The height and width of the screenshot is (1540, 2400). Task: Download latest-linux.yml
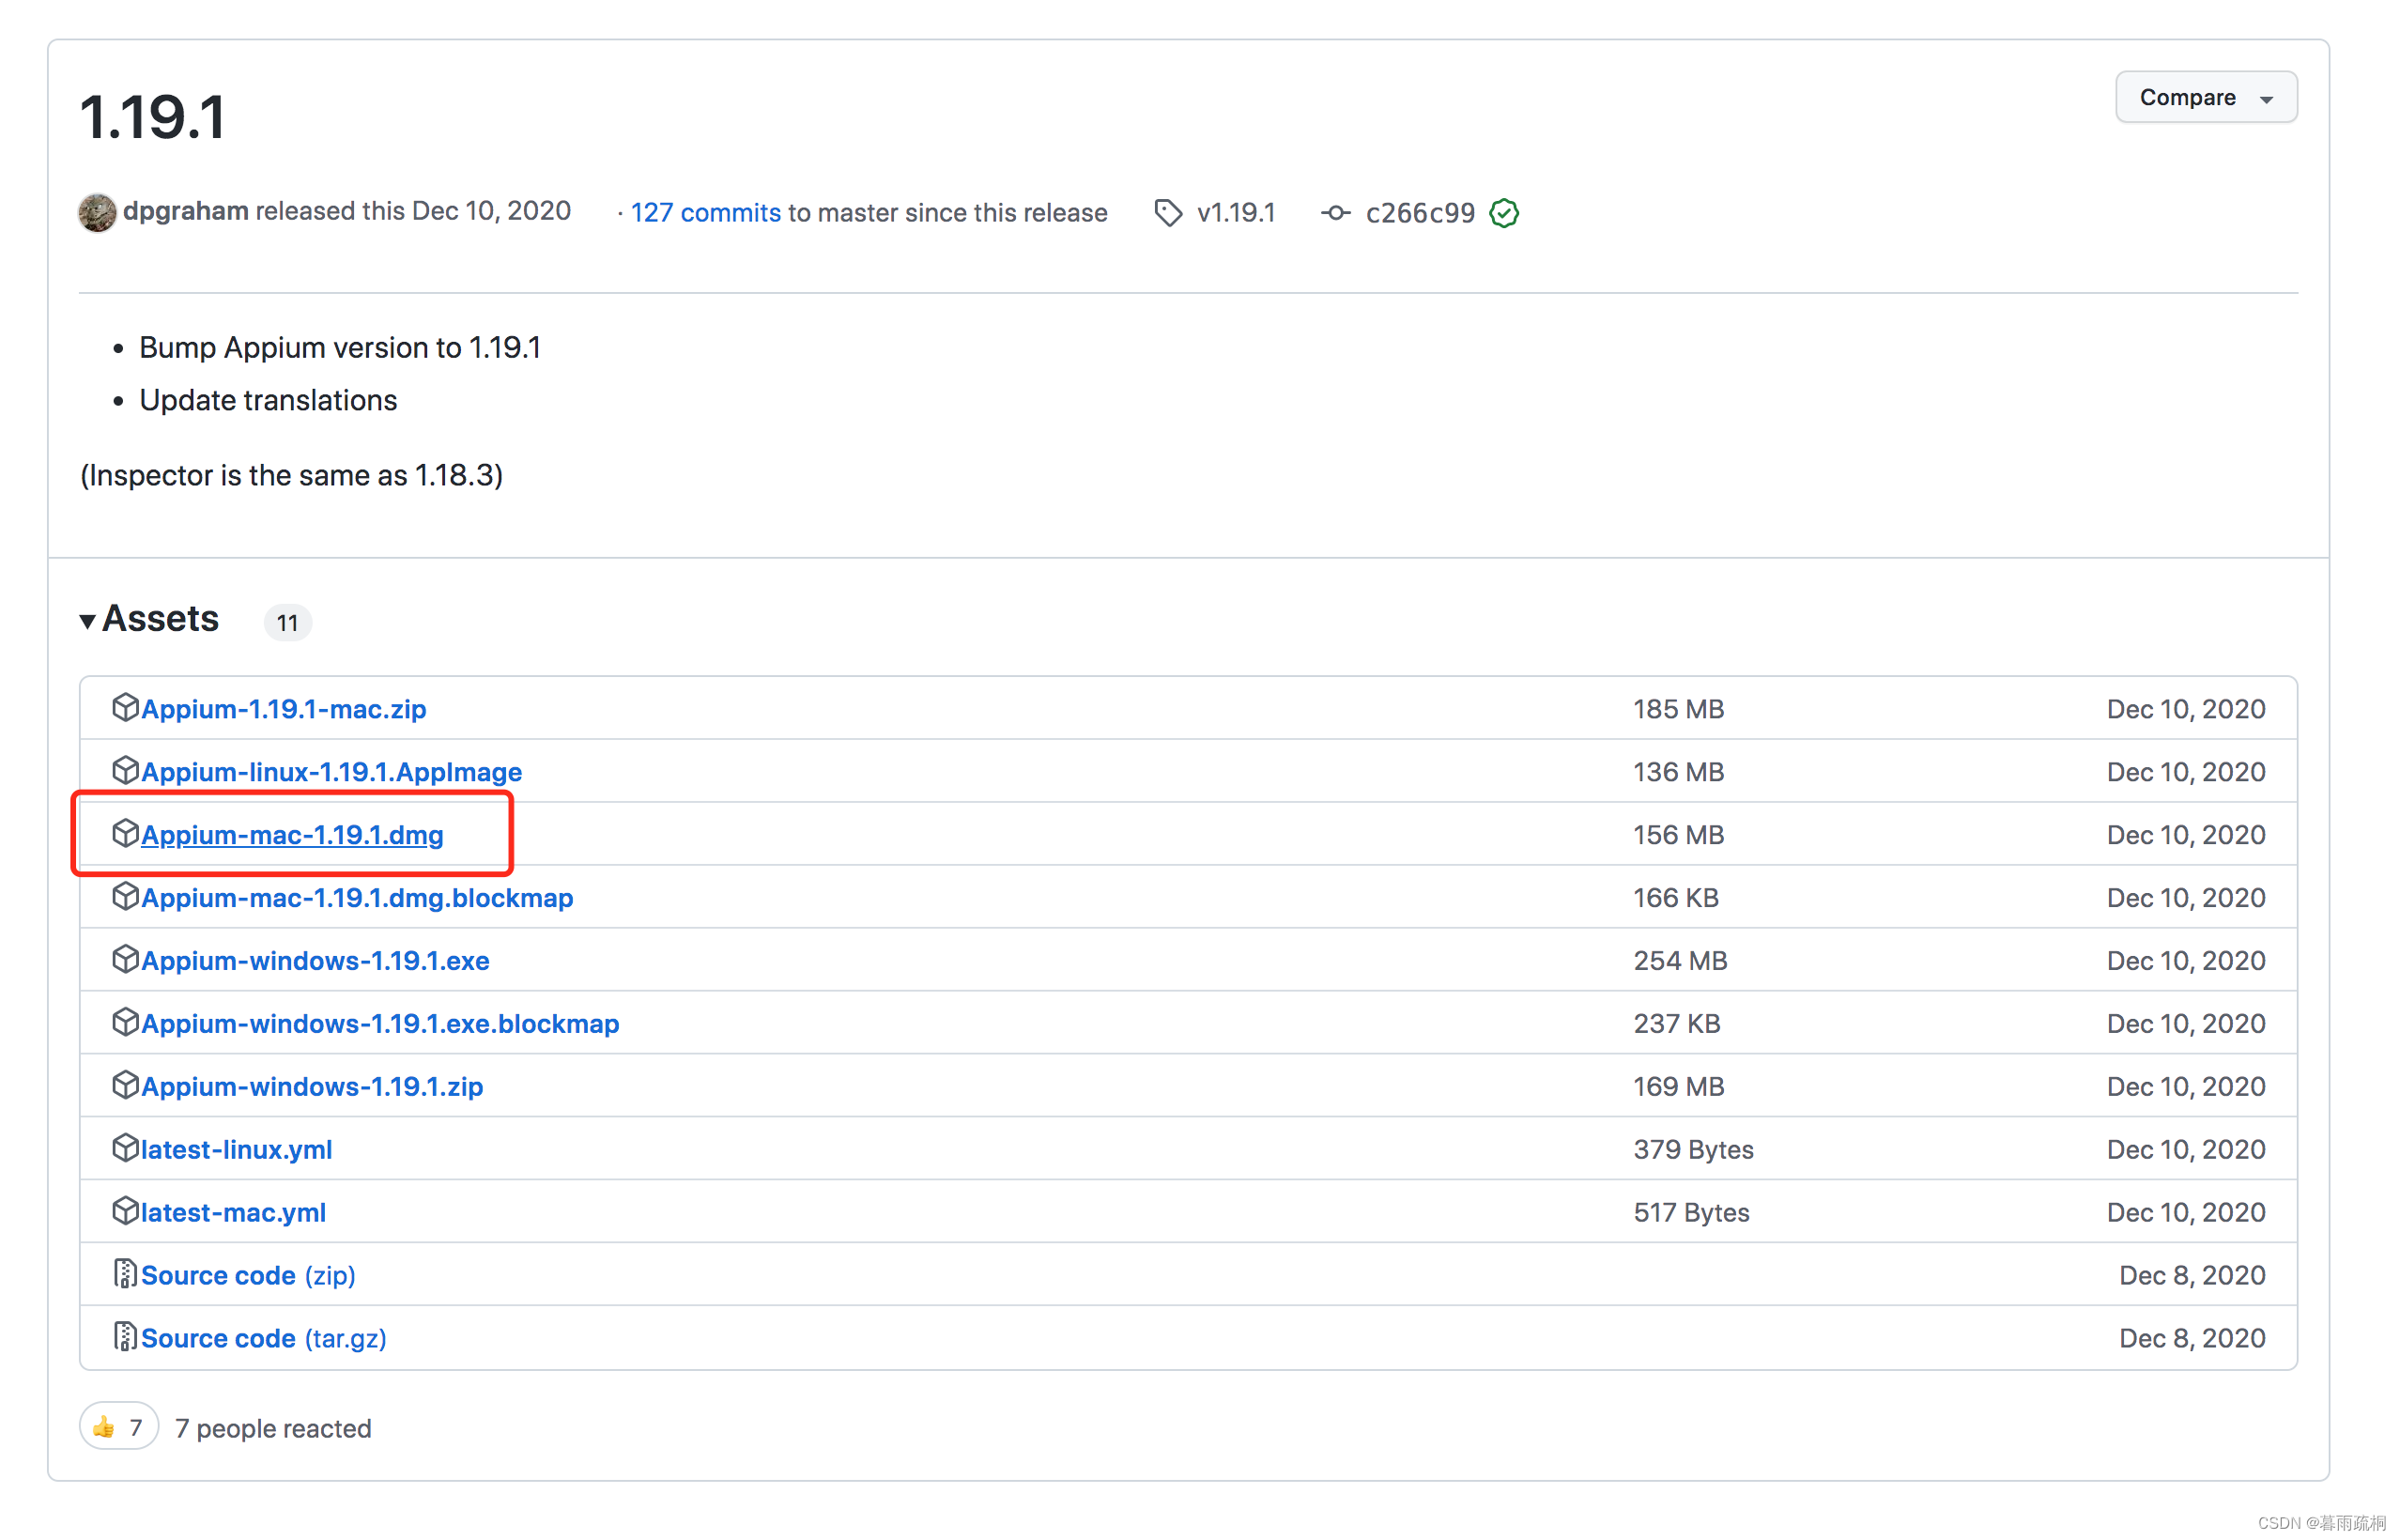tap(237, 1149)
